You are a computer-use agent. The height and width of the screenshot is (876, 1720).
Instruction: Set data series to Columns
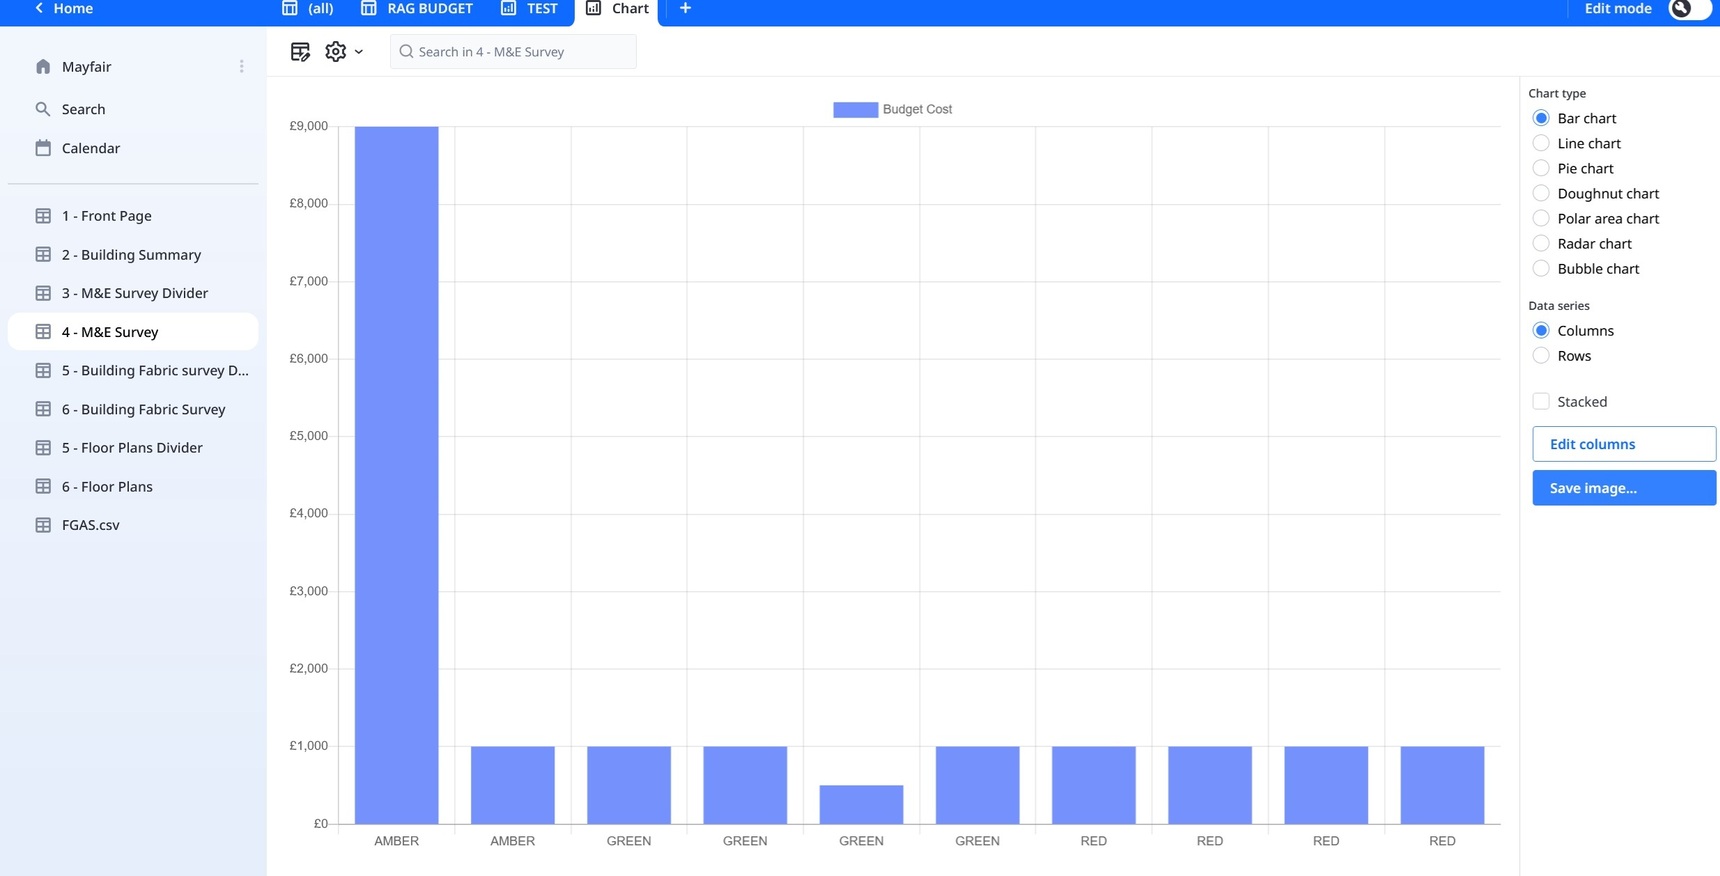(1541, 330)
